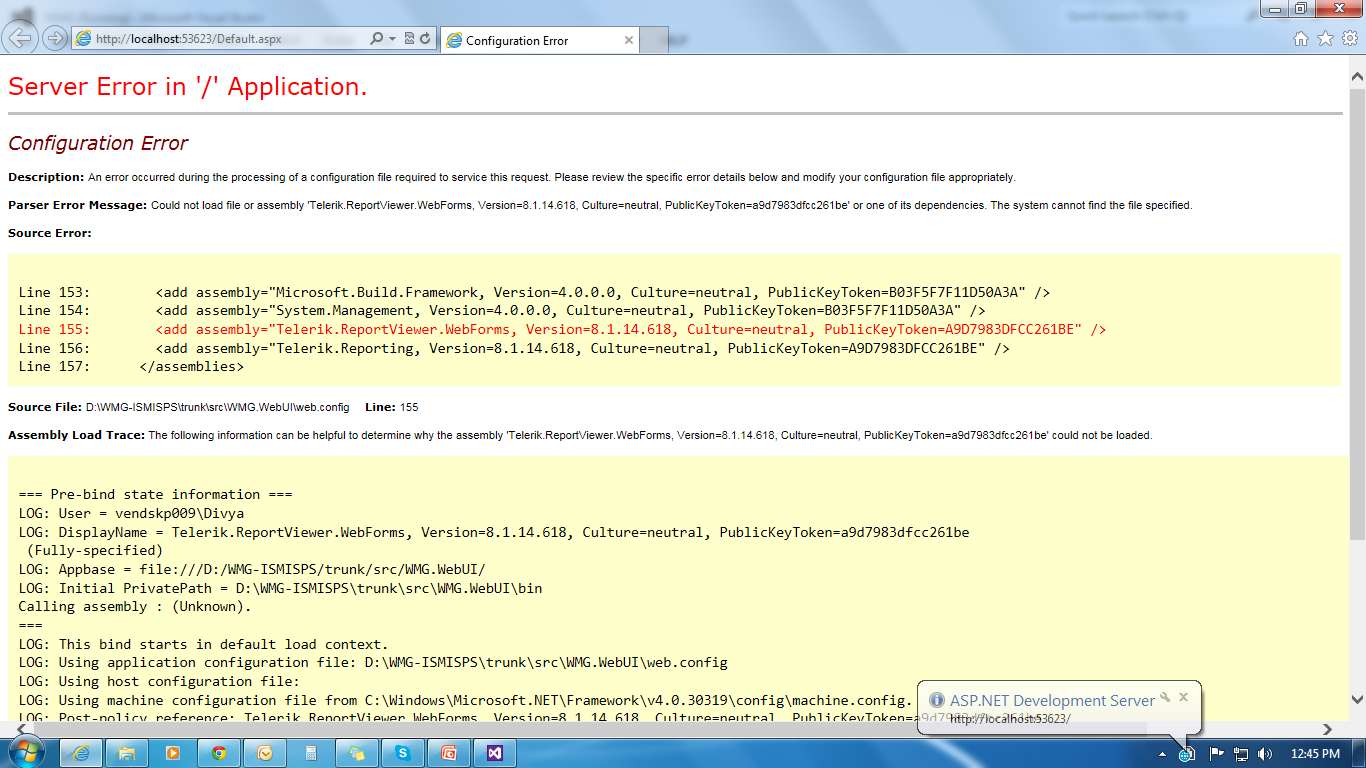The height and width of the screenshot is (768, 1366).
Task: Click Line 153 Microsoft.Build.Framework assembly text
Action: (534, 292)
